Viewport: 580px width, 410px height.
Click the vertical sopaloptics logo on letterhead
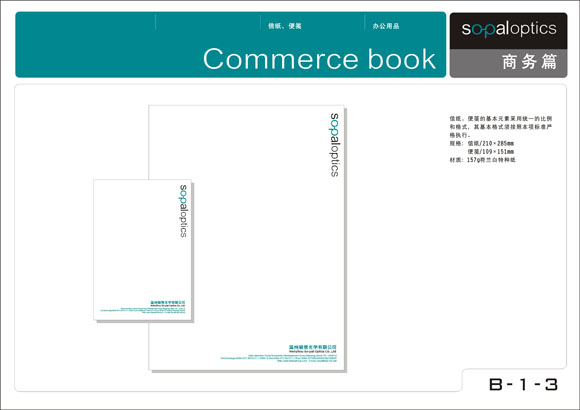click(334, 145)
